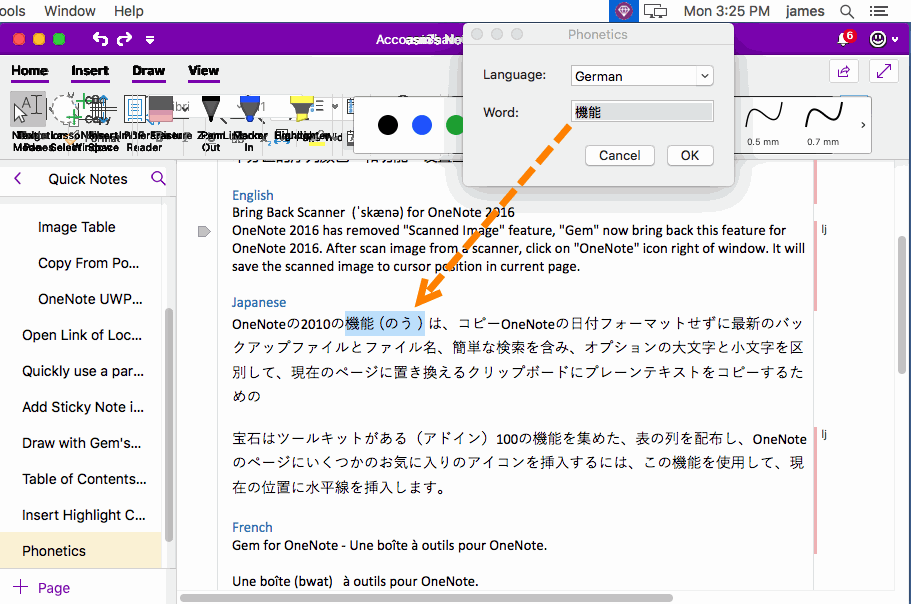Click the page's horizontal scrollbar

point(426,598)
